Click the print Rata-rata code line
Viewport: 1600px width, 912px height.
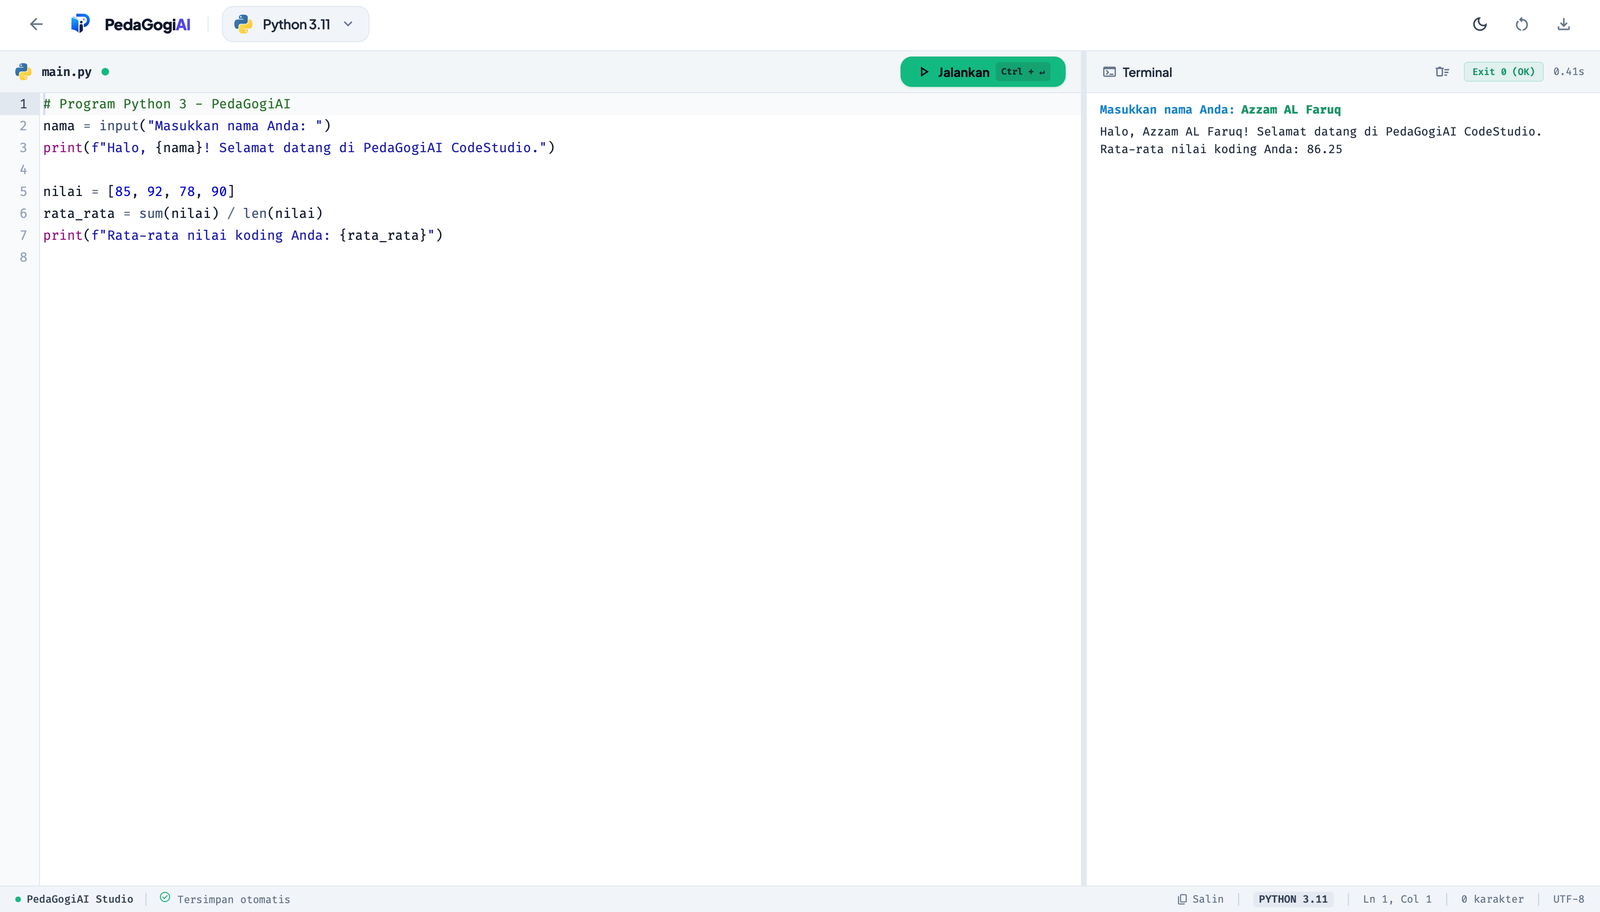coord(243,235)
